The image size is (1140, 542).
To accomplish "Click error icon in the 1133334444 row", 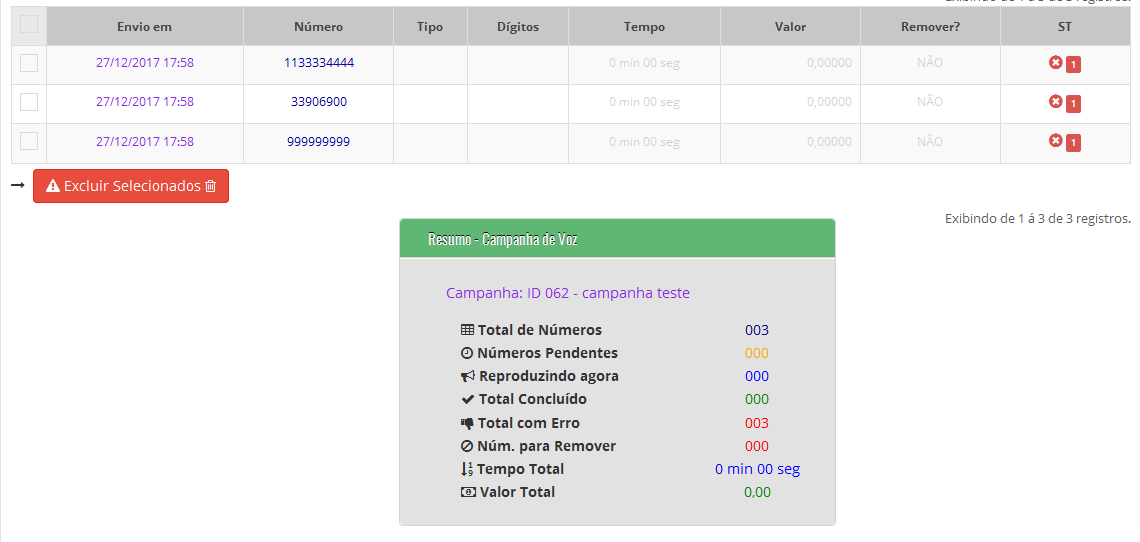I will pos(1055,63).
